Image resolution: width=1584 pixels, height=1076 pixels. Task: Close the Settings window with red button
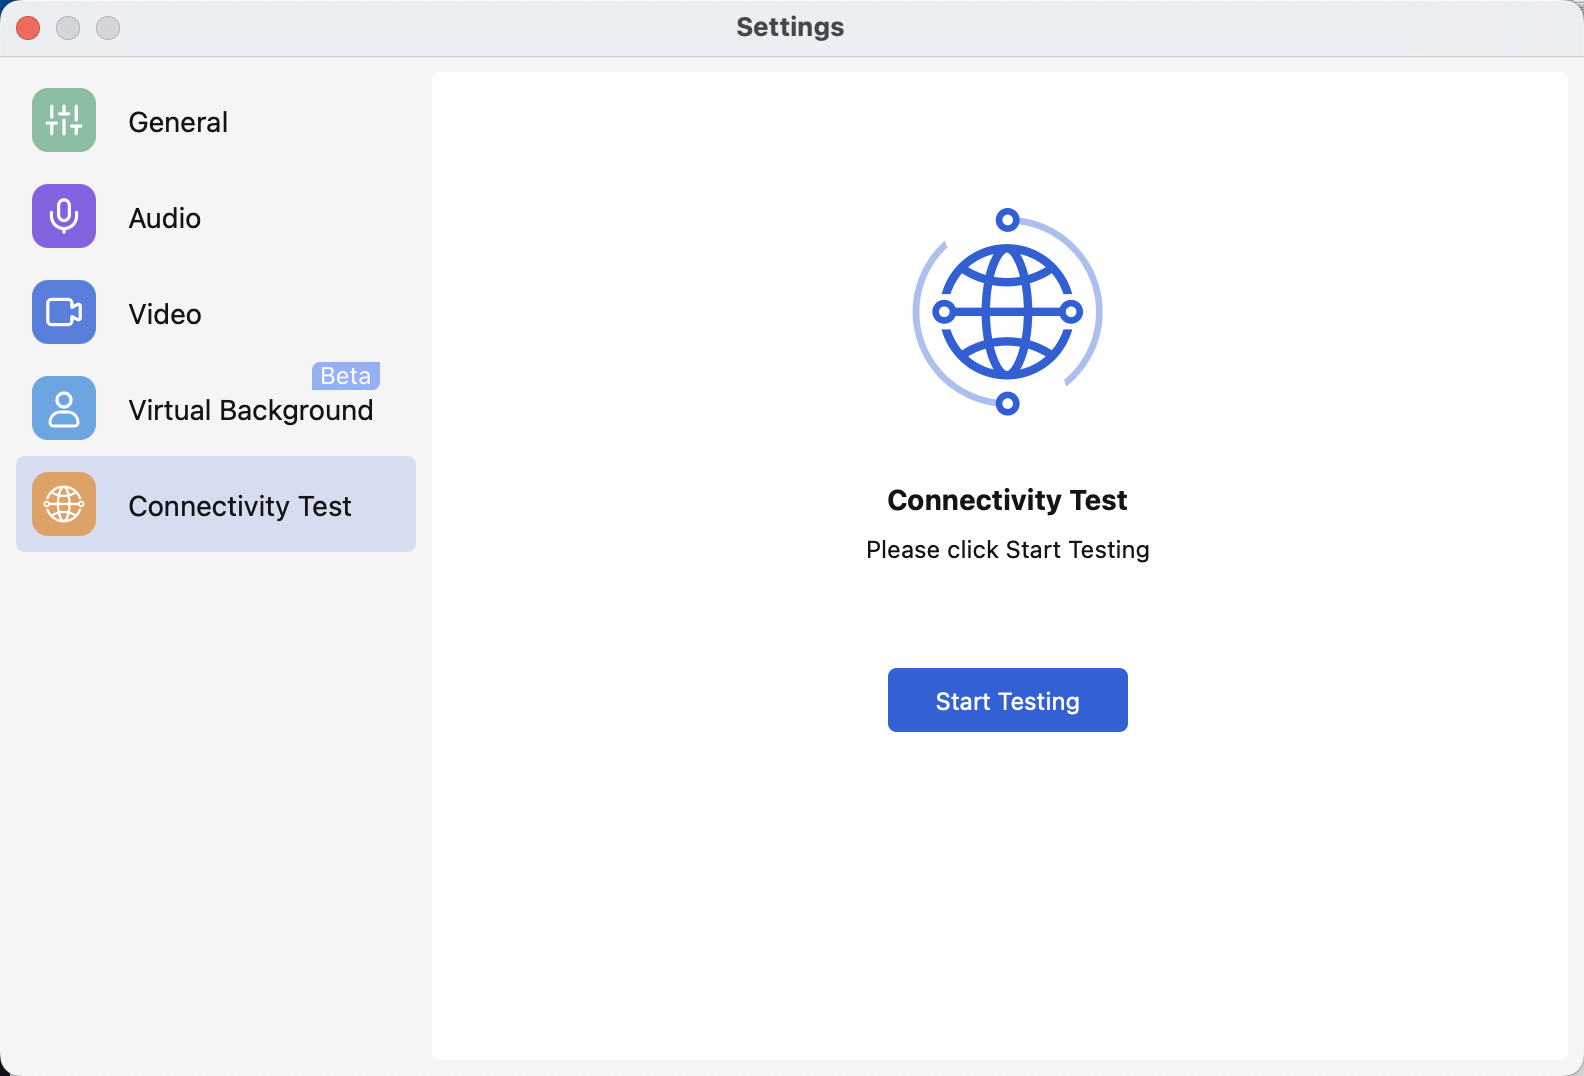tap(28, 28)
